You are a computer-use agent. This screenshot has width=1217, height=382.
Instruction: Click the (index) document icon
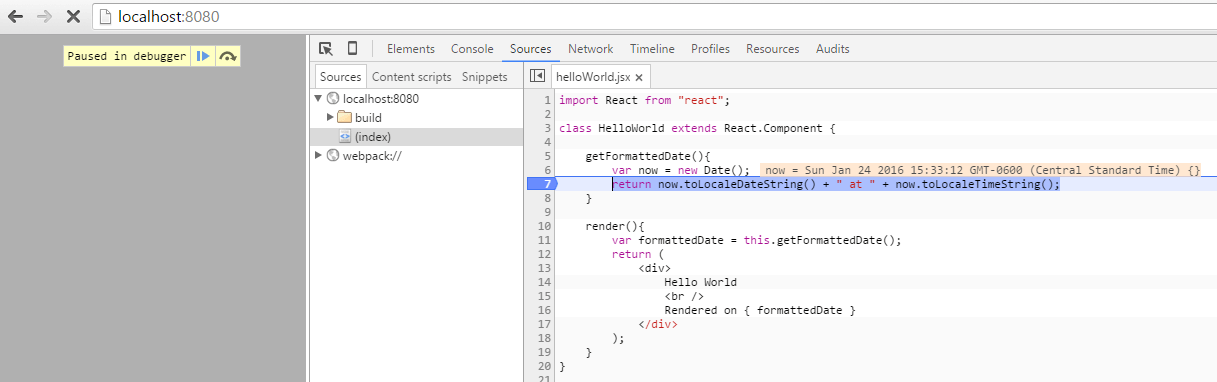click(345, 137)
